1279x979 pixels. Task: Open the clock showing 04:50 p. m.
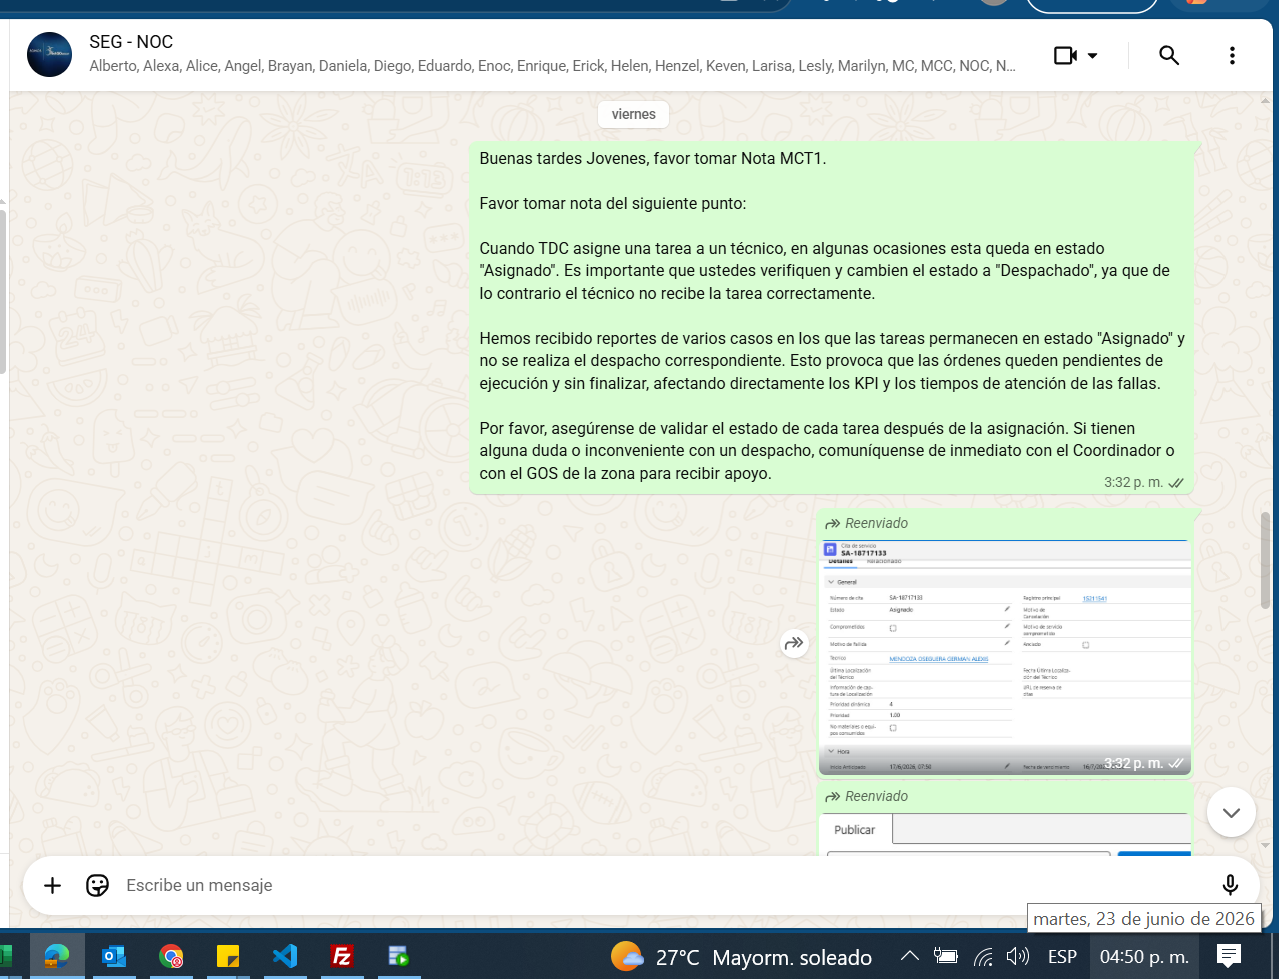(1144, 956)
